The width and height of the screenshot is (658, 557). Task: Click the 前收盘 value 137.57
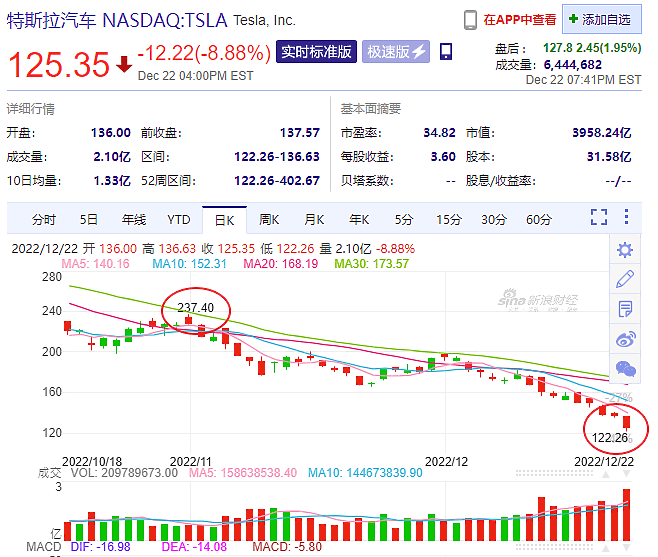click(x=300, y=133)
